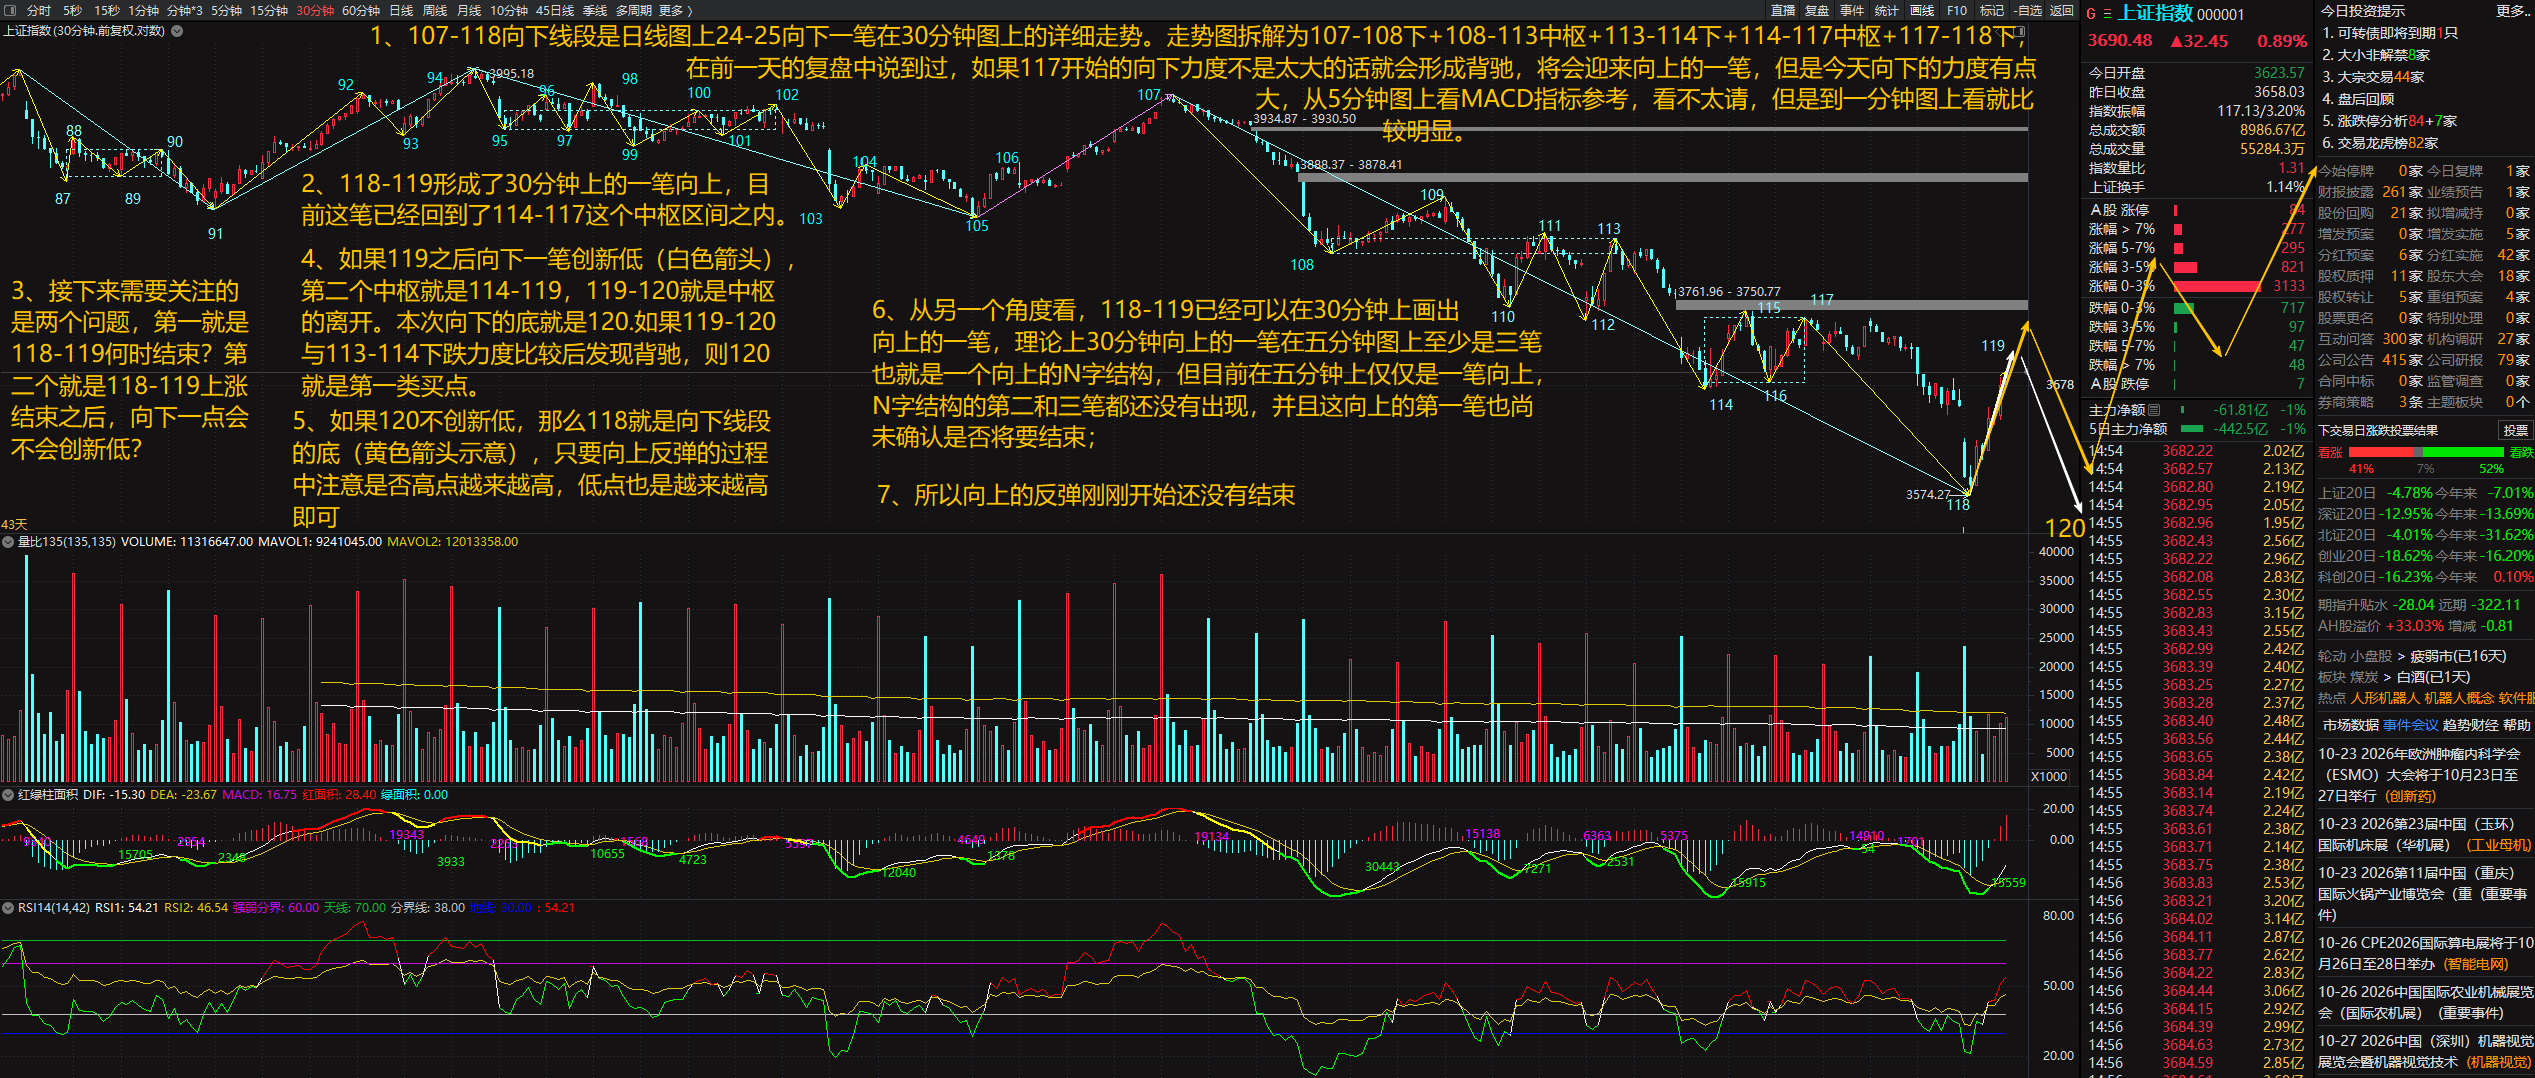Image resolution: width=2535 pixels, height=1078 pixels.
Task: Open 涨跌停分析 tip entry
Action: coord(2389,121)
